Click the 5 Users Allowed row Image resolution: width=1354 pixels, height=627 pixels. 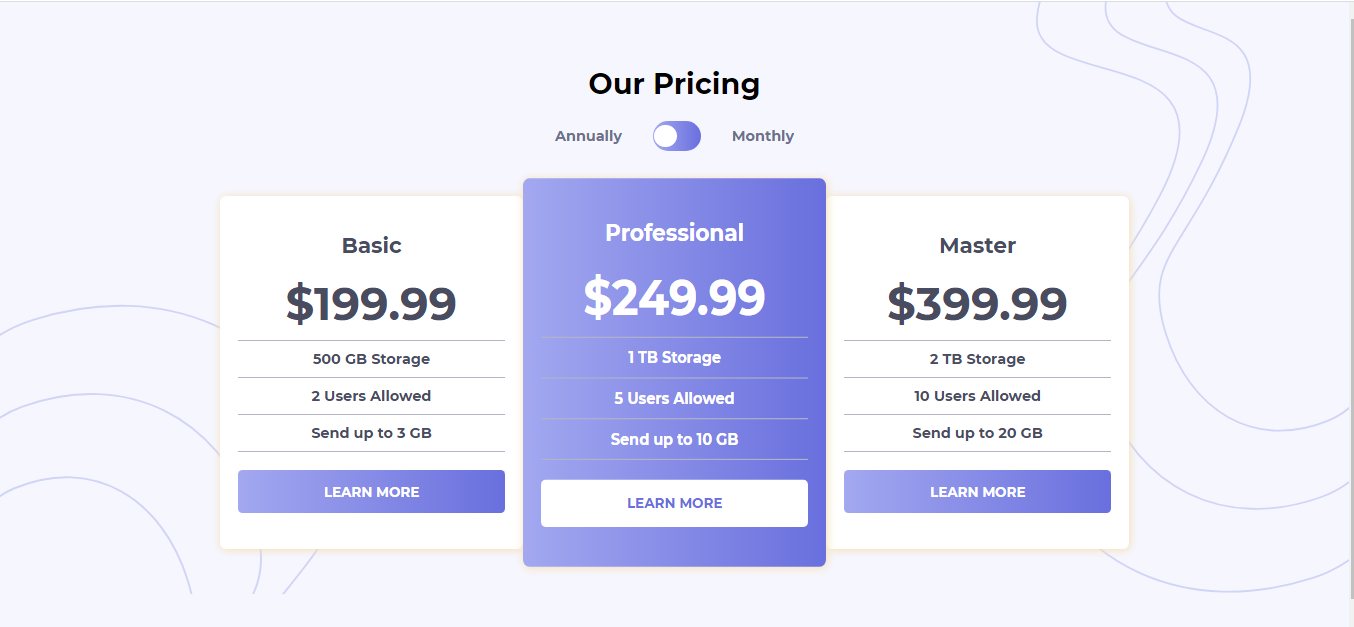coord(674,398)
